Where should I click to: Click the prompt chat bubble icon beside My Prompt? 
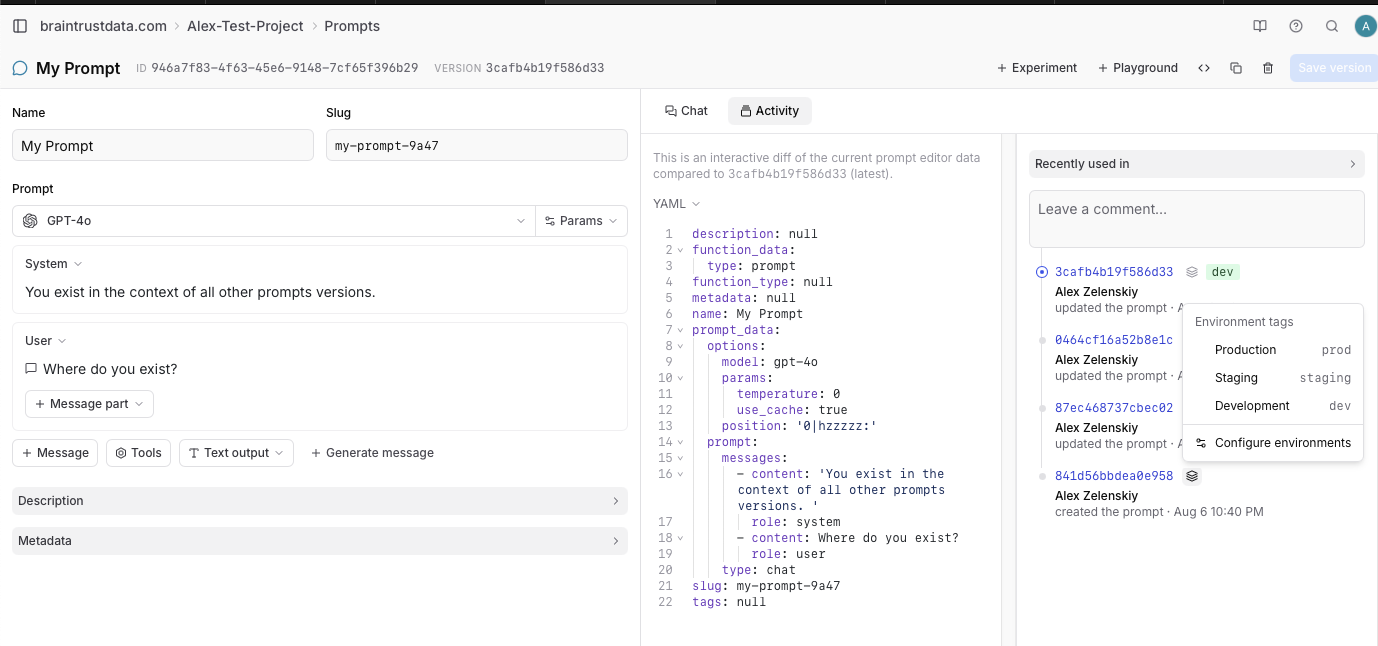click(x=20, y=68)
